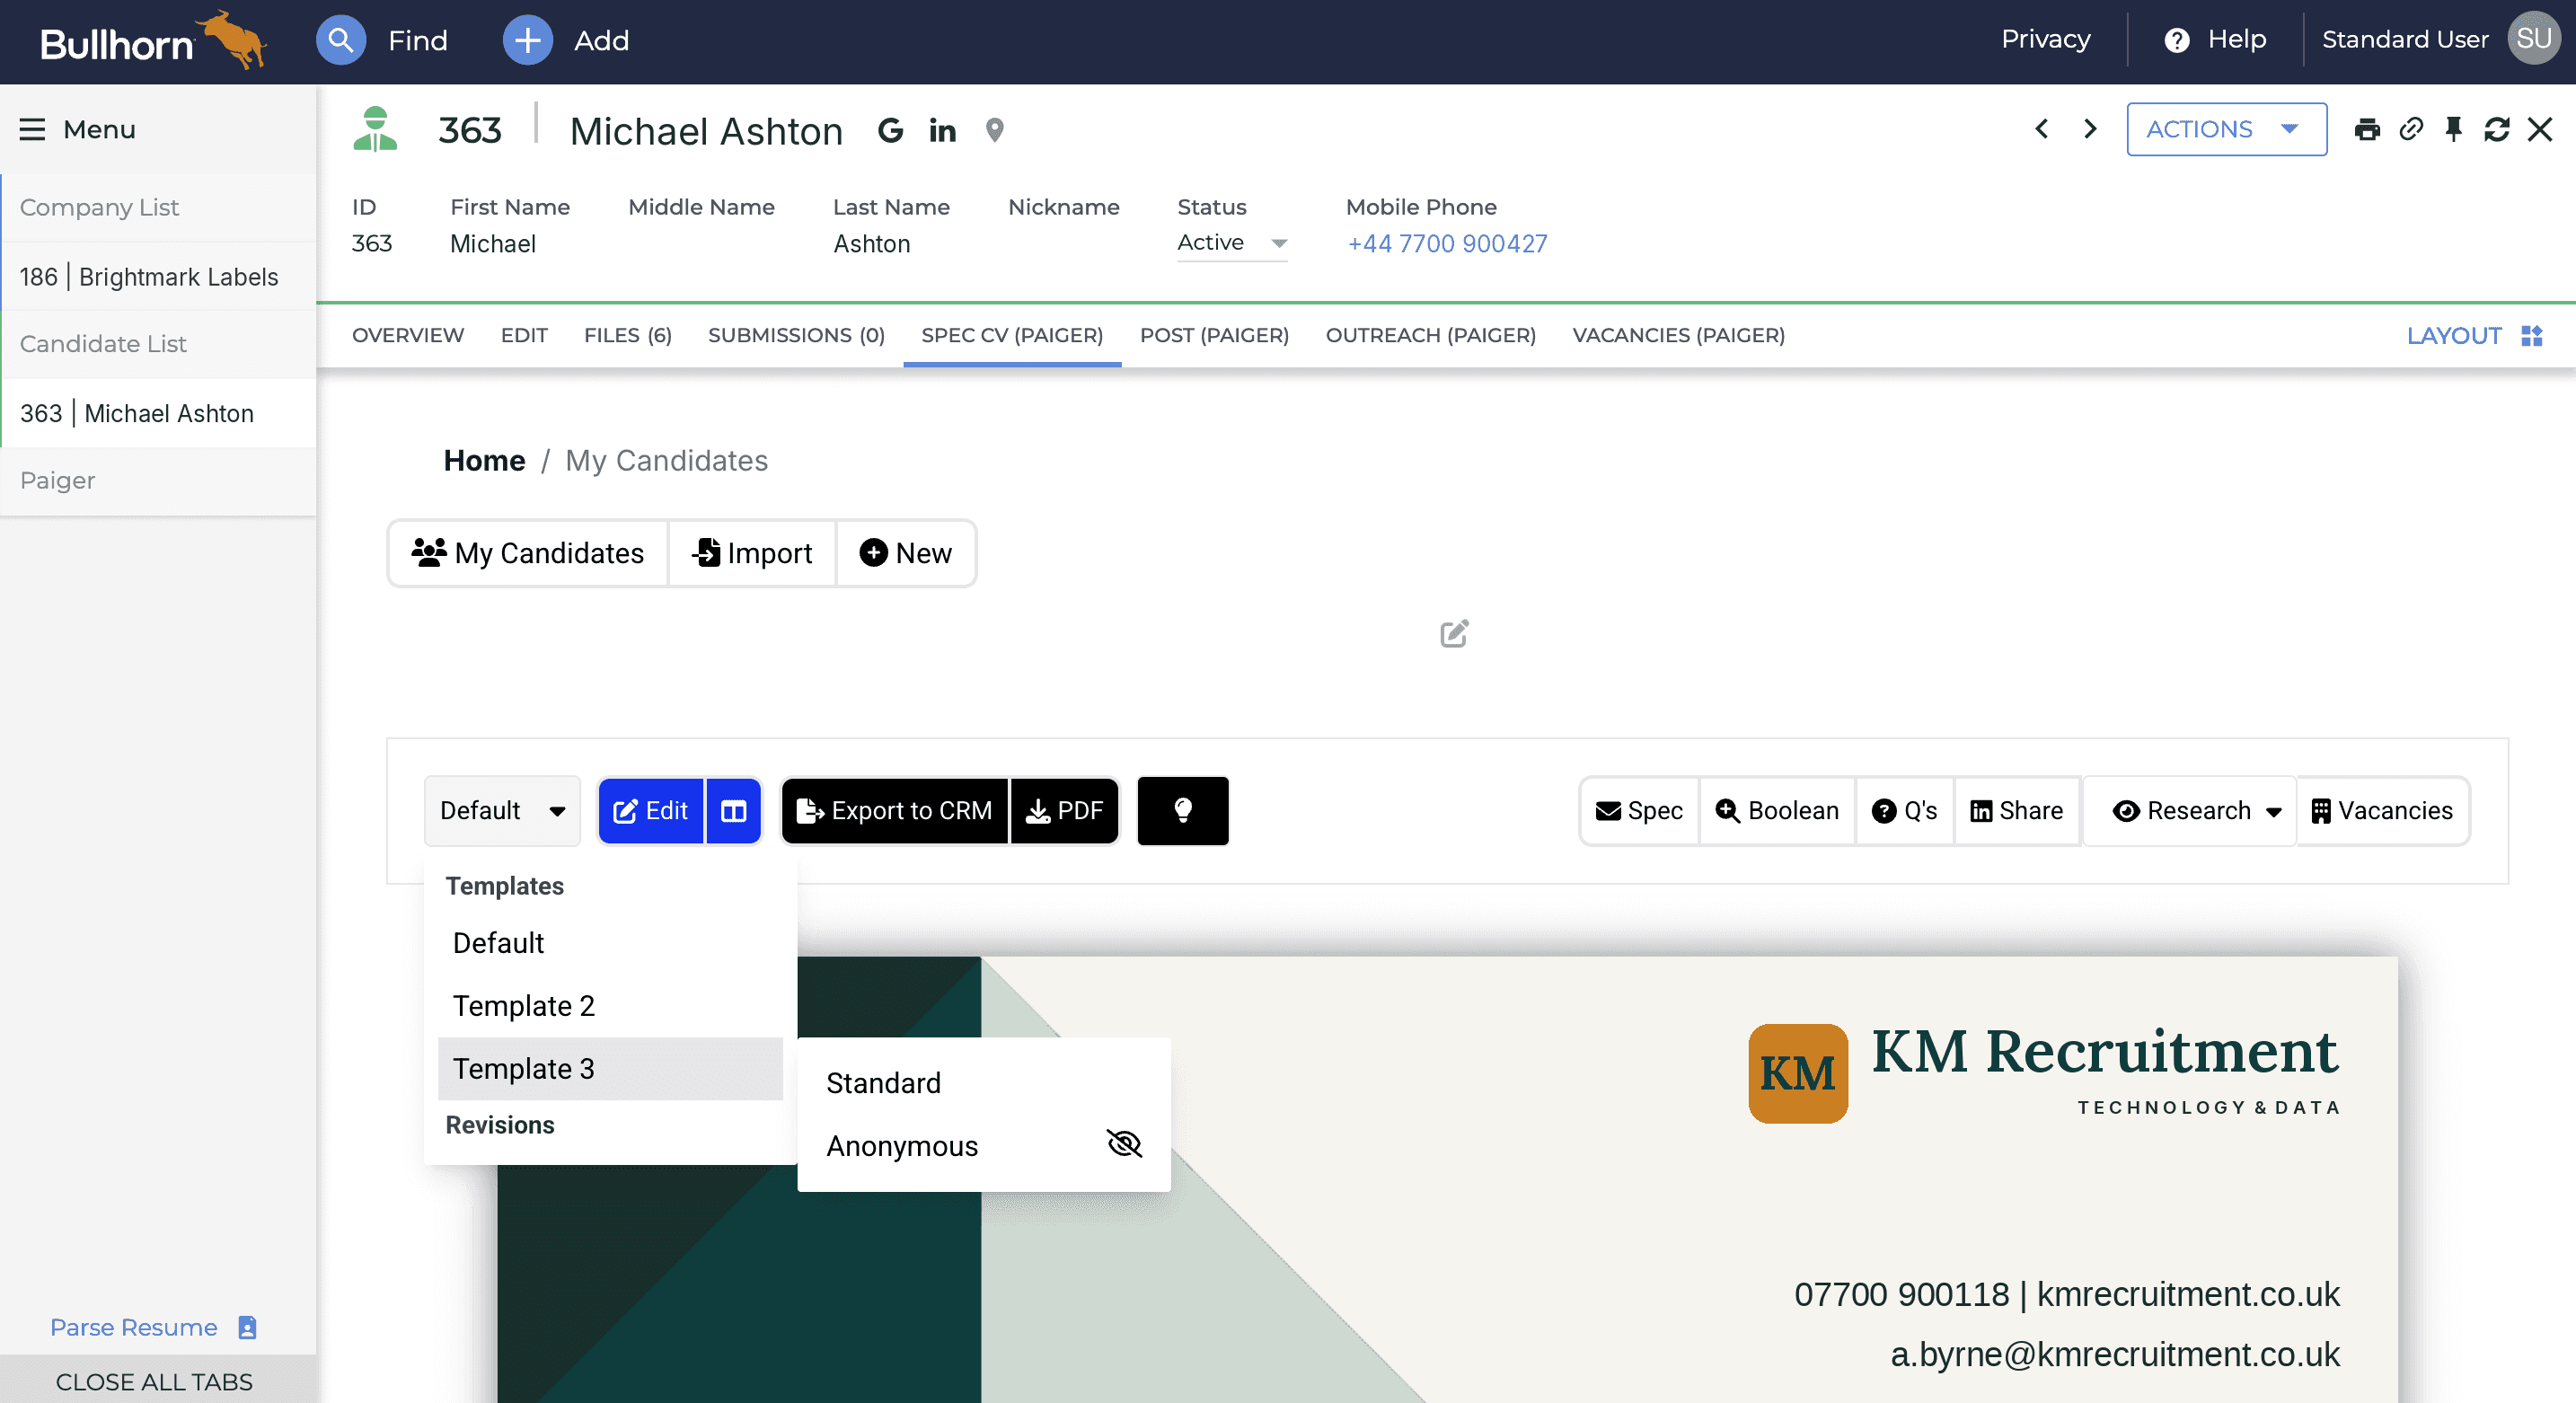Go to next record arrow
Image resolution: width=2576 pixels, height=1403 pixels.
(2090, 129)
